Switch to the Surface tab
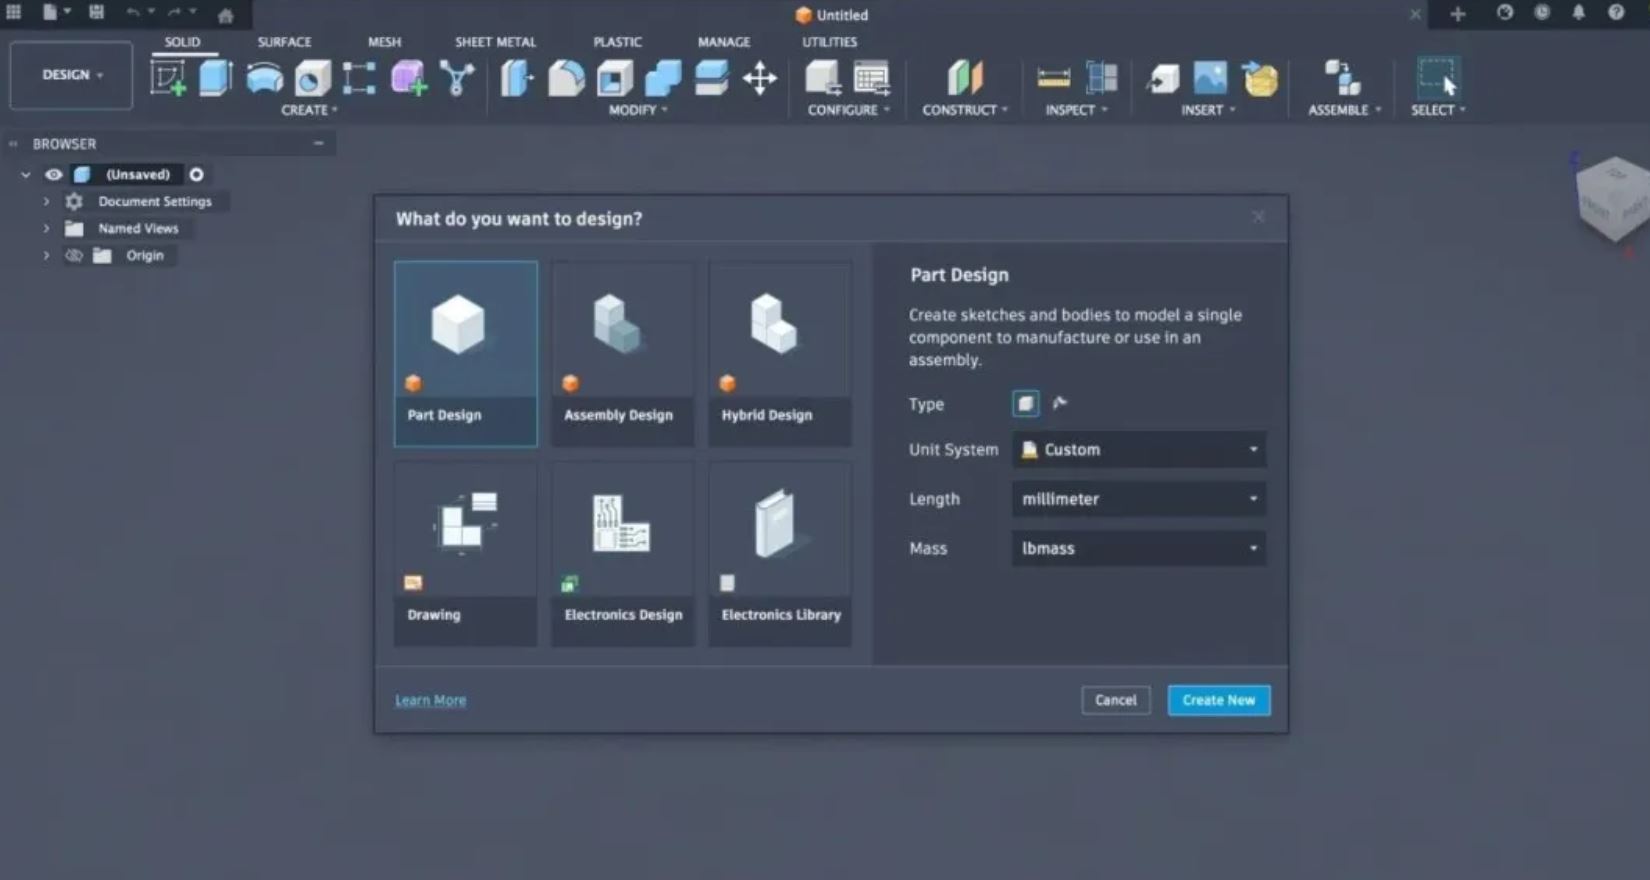Screen dimensions: 1650x880 (284, 42)
